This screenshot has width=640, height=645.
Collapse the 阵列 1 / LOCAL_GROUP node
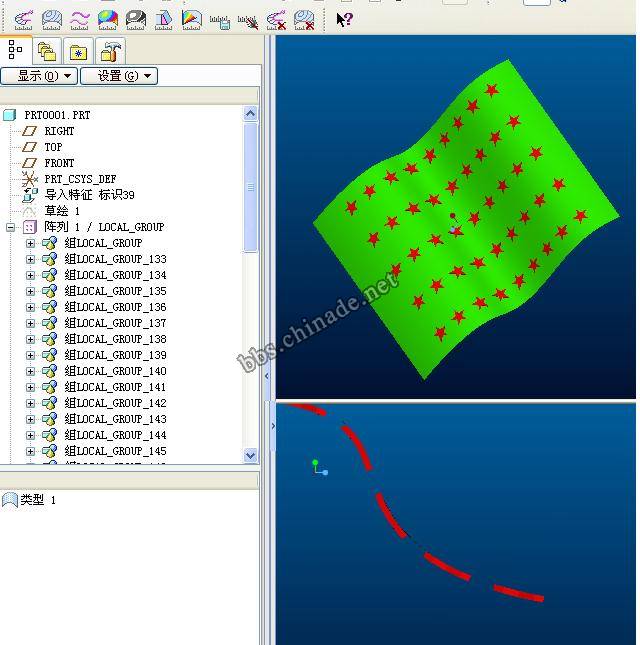click(11, 227)
